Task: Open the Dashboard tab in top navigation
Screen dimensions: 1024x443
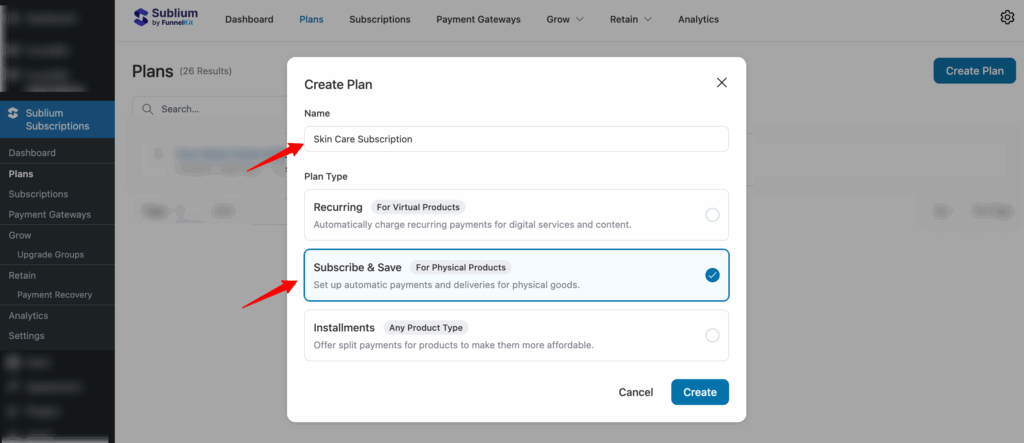Action: (249, 19)
